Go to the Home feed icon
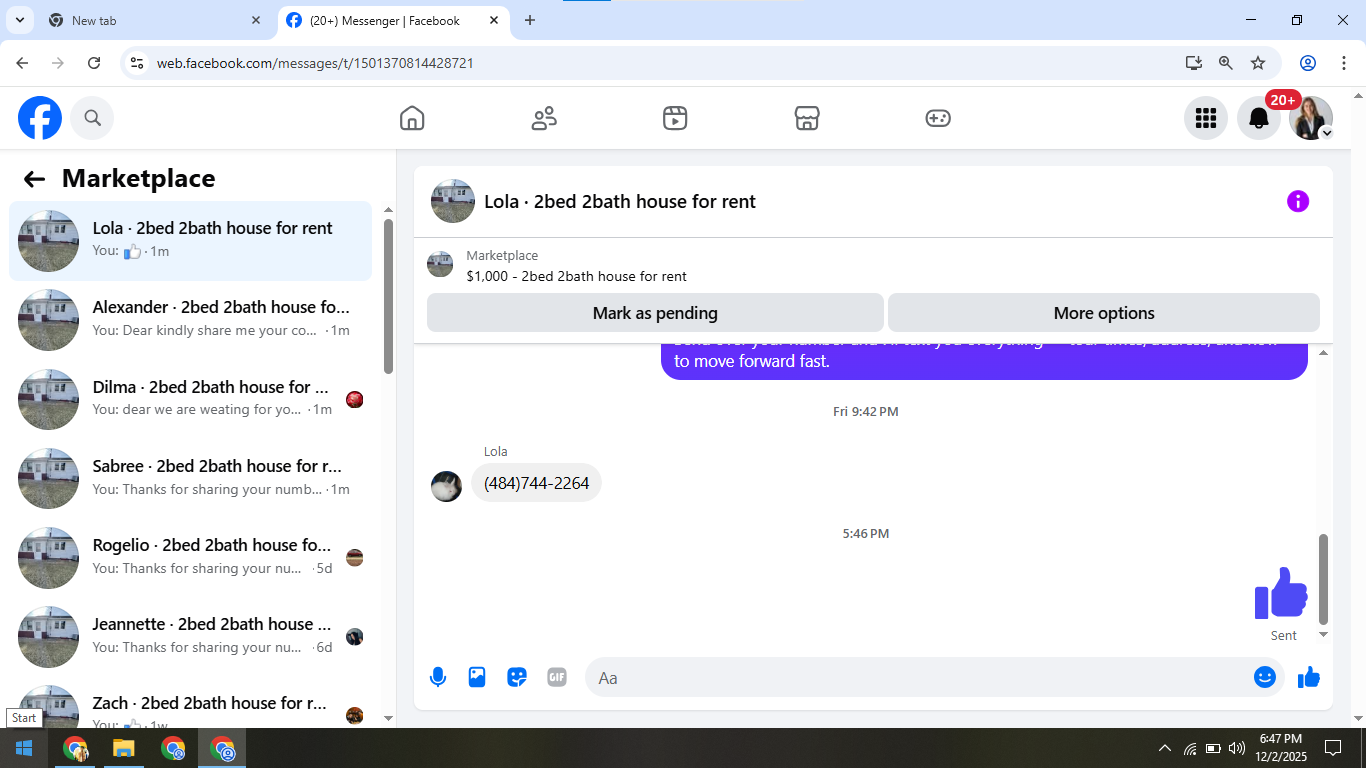The height and width of the screenshot is (768, 1366). pyautogui.click(x=412, y=118)
